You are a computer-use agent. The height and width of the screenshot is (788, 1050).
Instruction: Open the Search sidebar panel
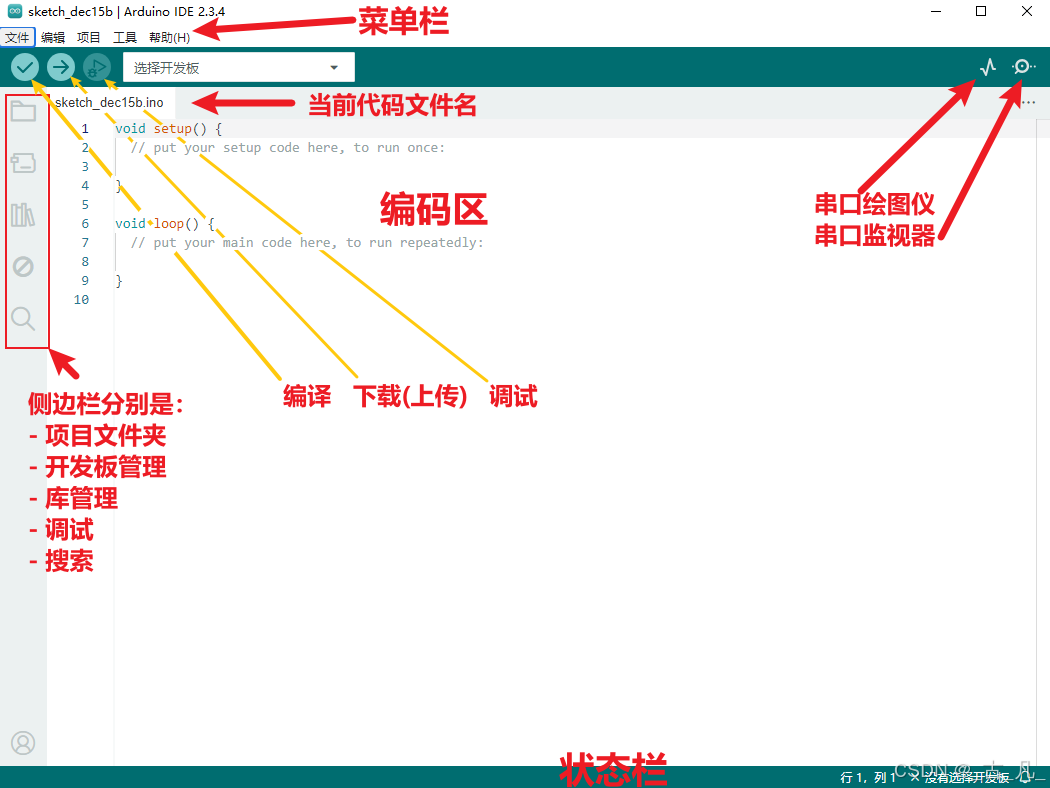(23, 319)
